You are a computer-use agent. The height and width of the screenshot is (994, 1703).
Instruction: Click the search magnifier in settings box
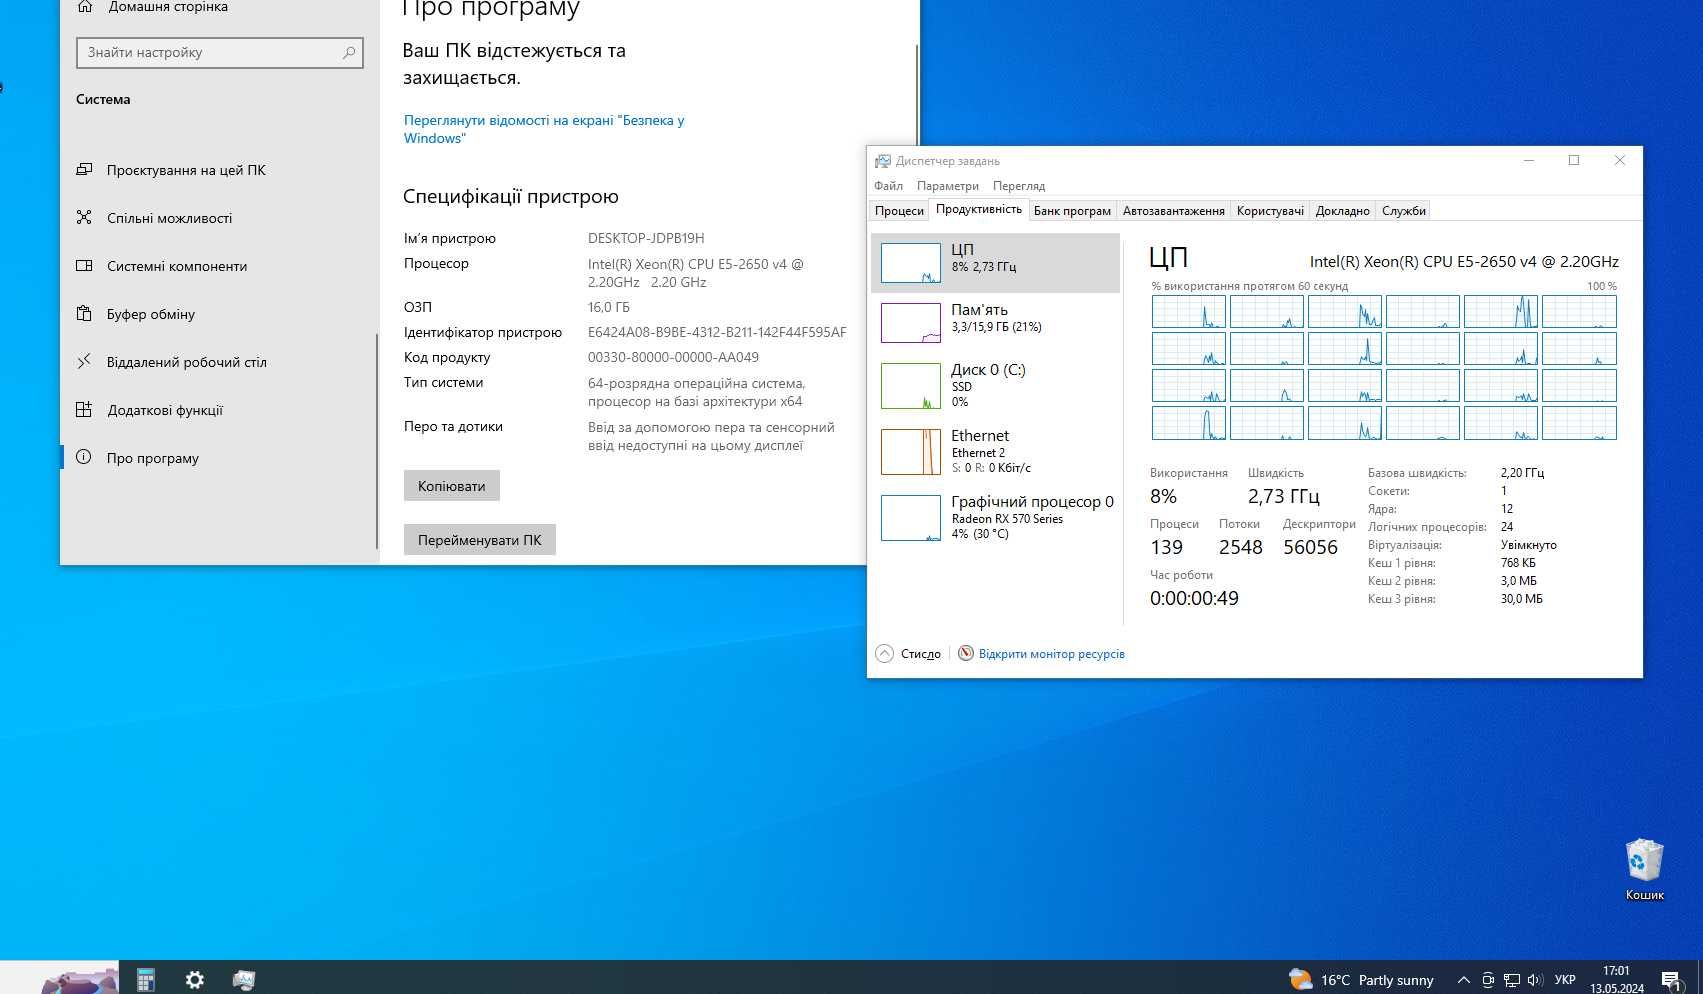tap(348, 52)
